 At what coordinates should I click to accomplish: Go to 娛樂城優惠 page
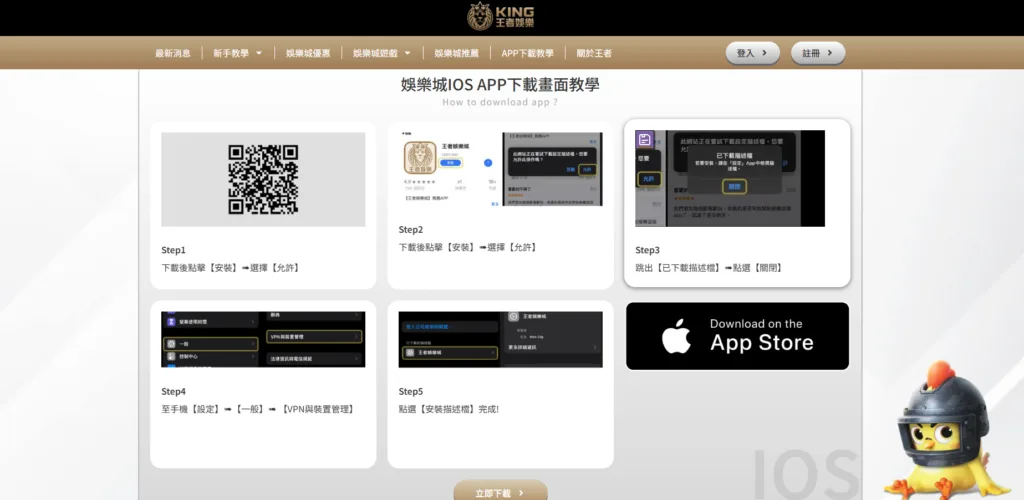(x=308, y=54)
